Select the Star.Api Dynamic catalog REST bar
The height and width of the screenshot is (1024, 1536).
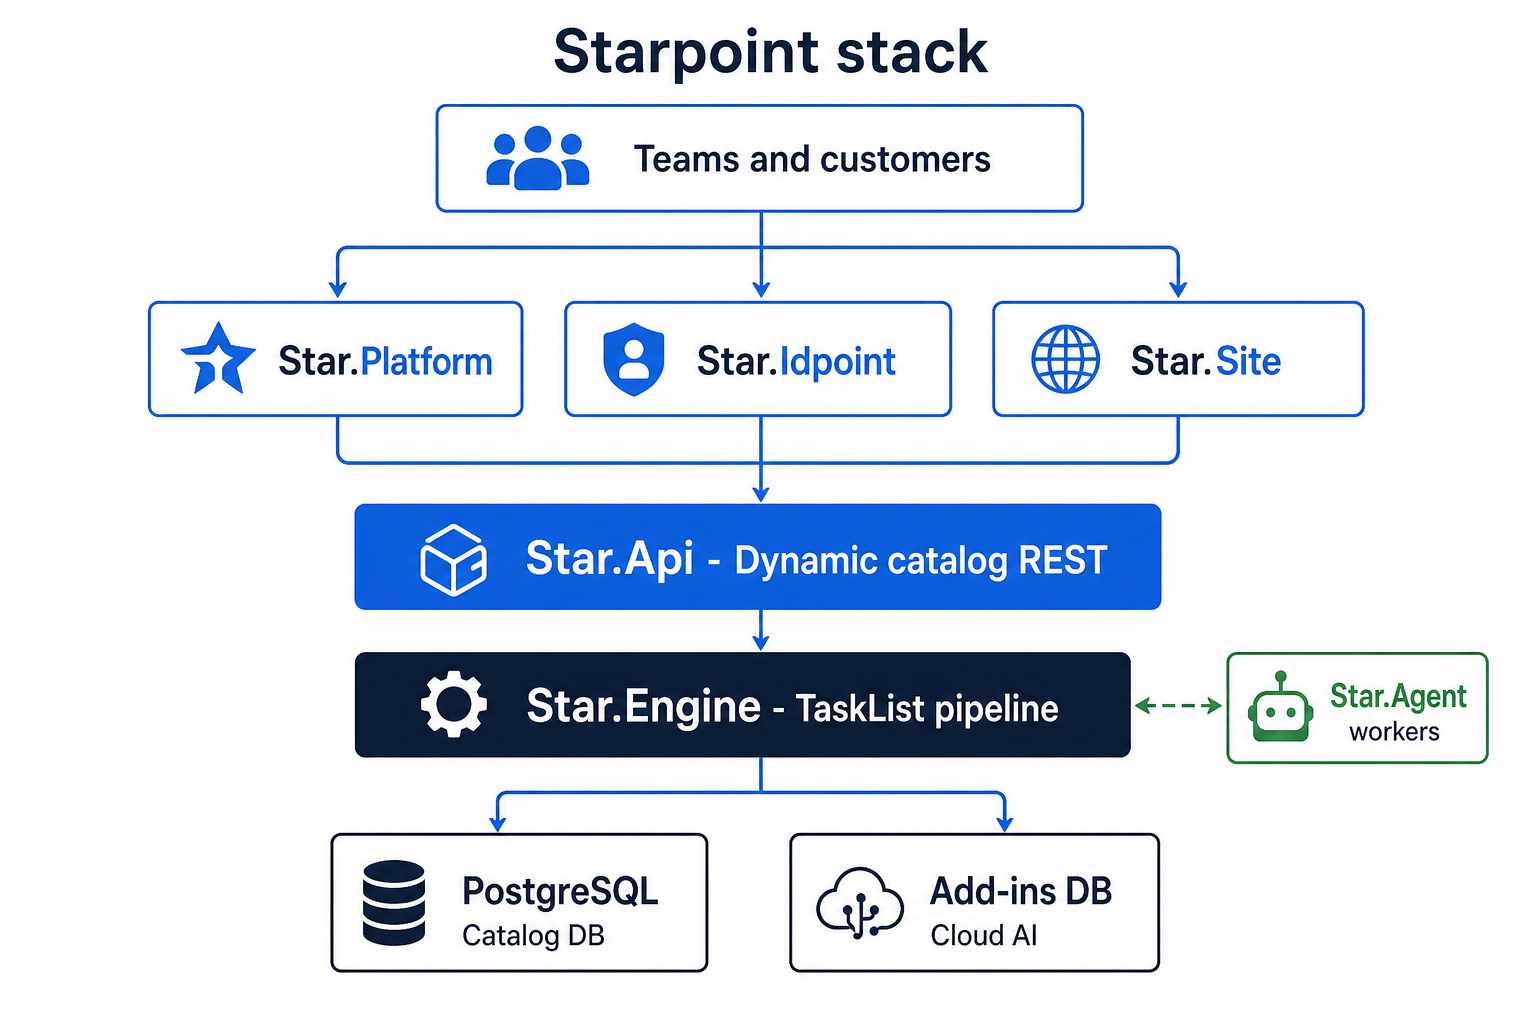coord(758,557)
